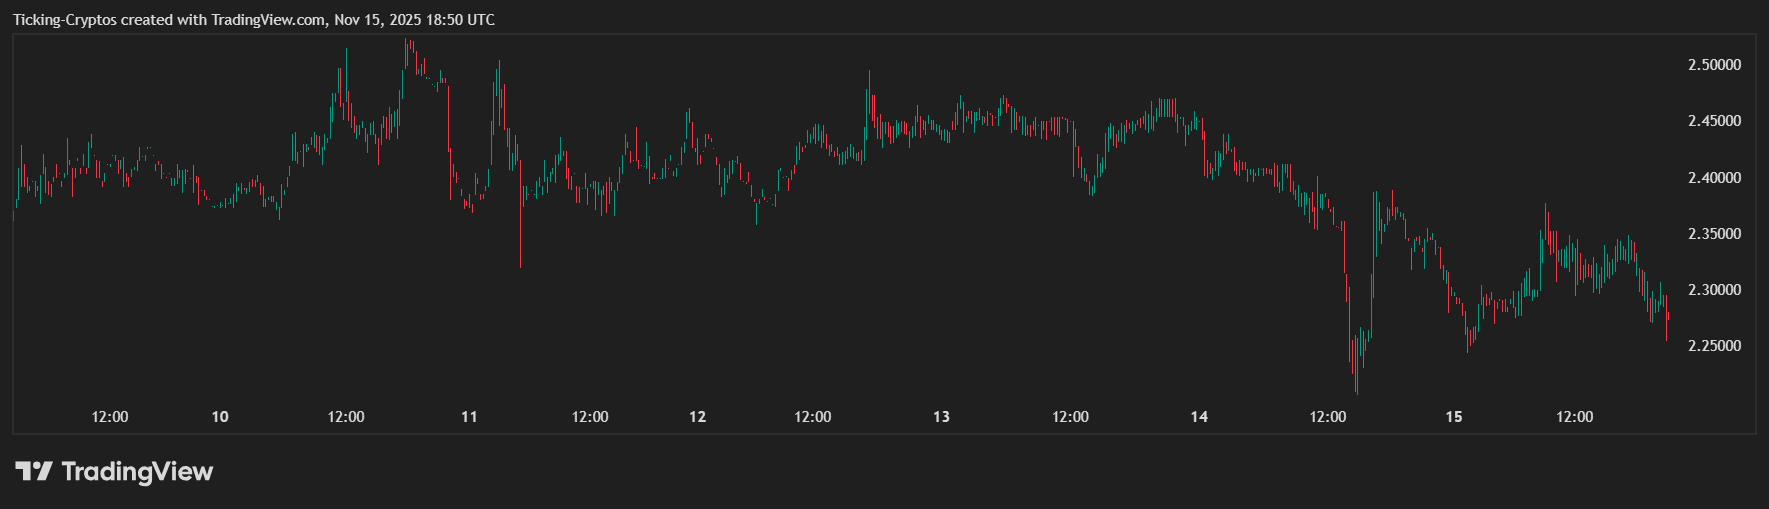
Task: Click the 12:00 label between days 10 and 11
Action: click(x=346, y=417)
